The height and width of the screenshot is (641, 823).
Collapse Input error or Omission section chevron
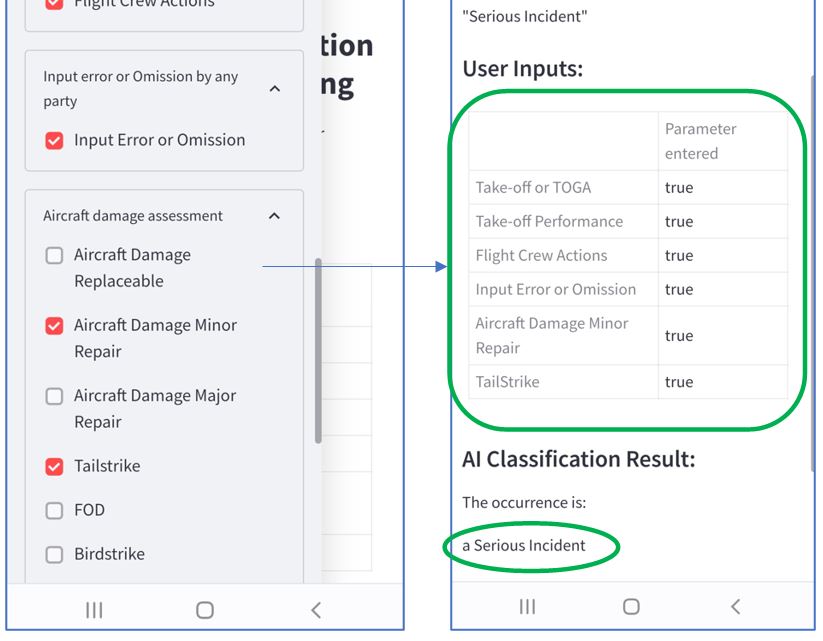coord(275,89)
